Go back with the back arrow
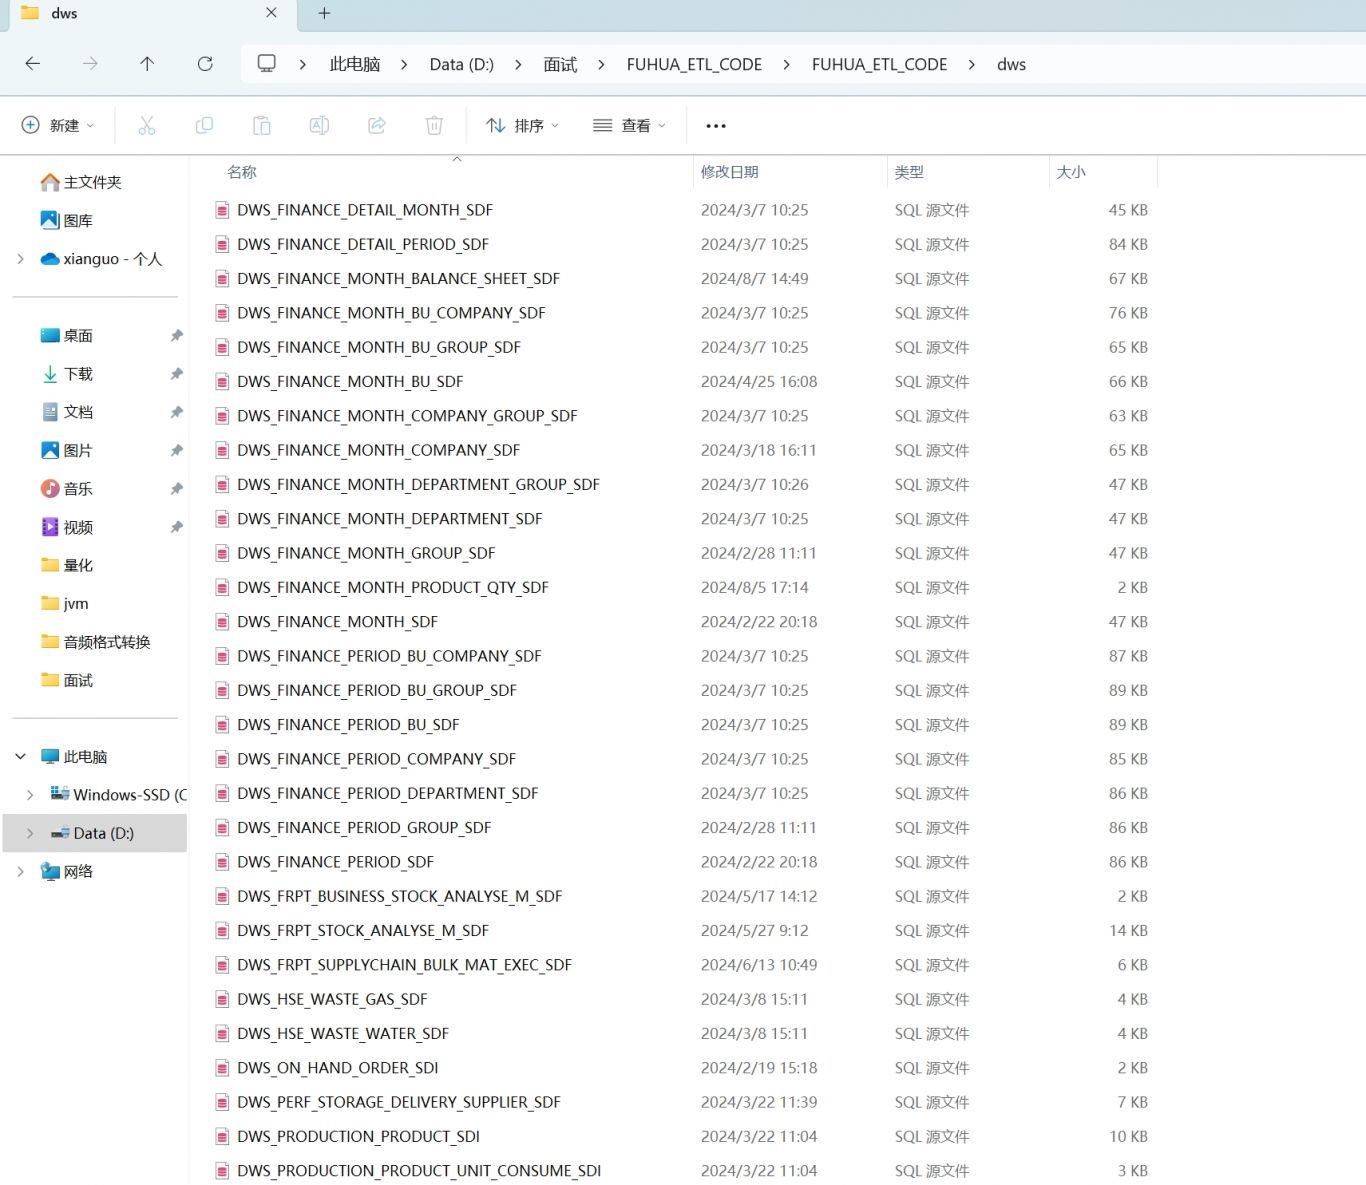The image size is (1366, 1185). (x=32, y=64)
